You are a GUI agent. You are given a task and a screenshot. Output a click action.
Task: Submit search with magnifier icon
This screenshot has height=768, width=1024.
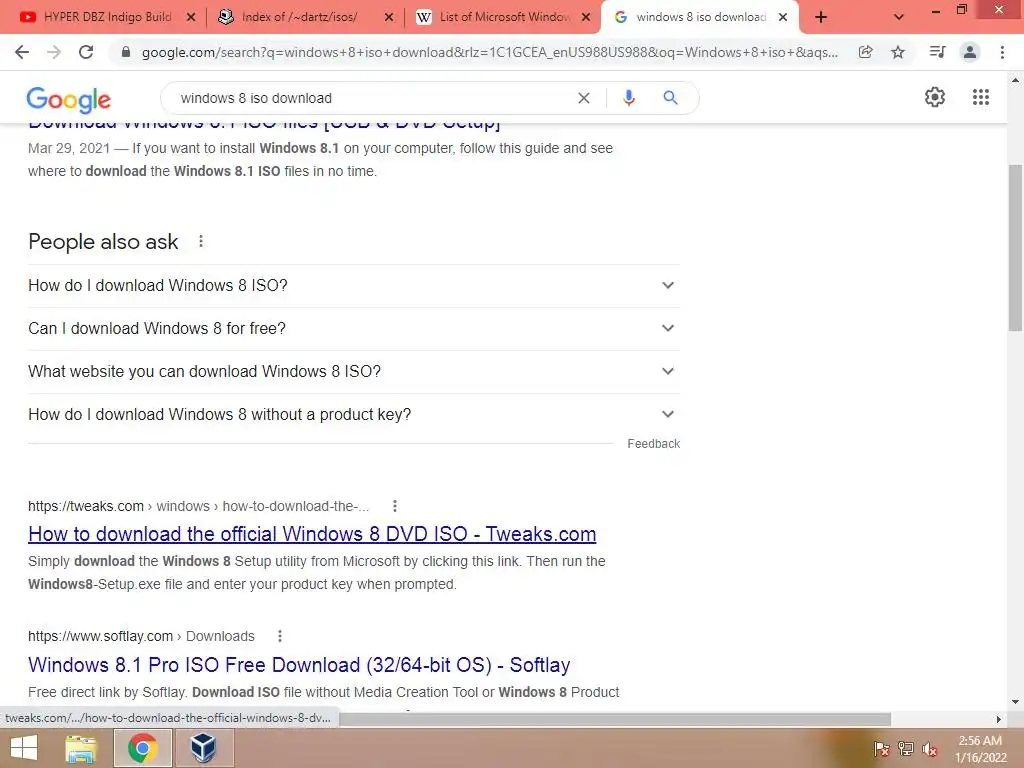point(670,98)
